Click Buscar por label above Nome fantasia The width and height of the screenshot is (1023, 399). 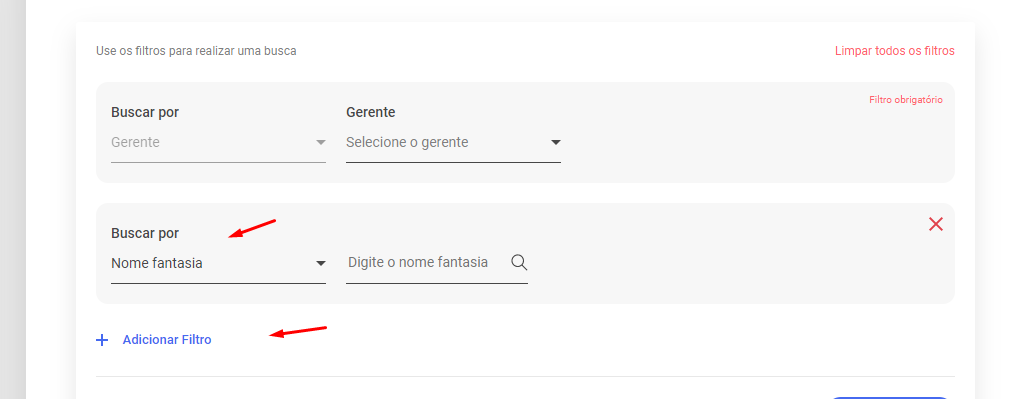[x=145, y=233]
